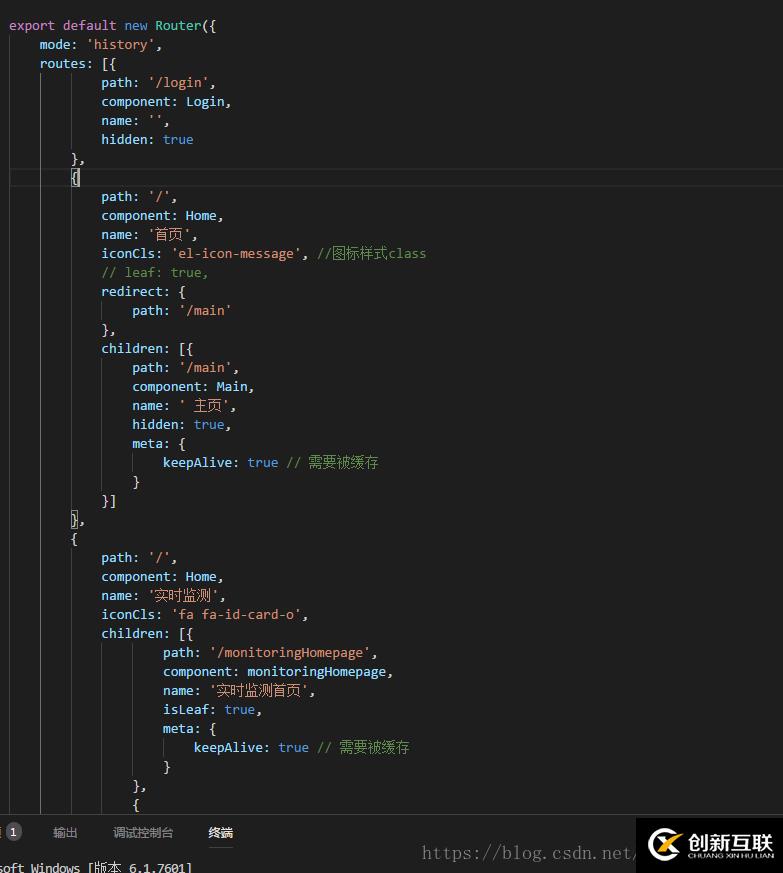Image resolution: width=783 pixels, height=873 pixels.
Task: Click the component: Main line
Action: pyautogui.click(x=193, y=386)
